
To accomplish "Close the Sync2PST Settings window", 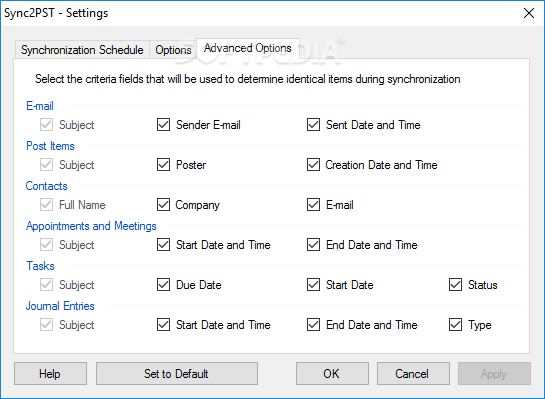I will tap(529, 13).
